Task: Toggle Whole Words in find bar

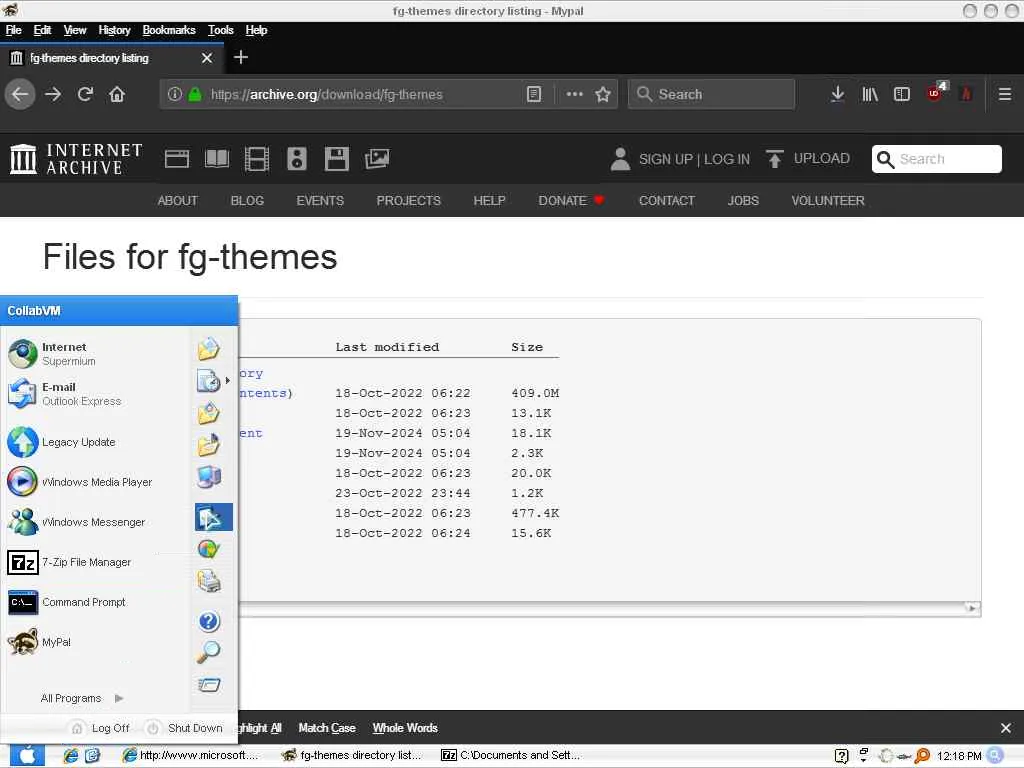Action: [405, 728]
